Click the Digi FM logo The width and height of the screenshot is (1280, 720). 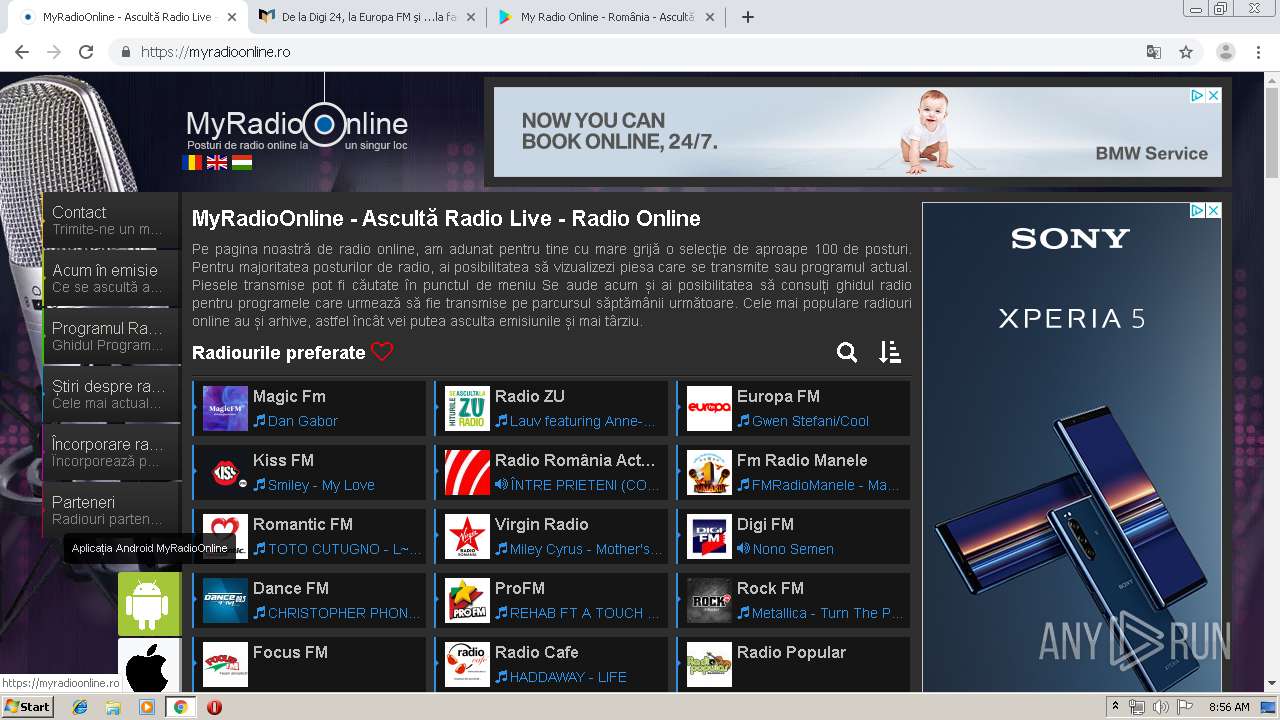(709, 537)
